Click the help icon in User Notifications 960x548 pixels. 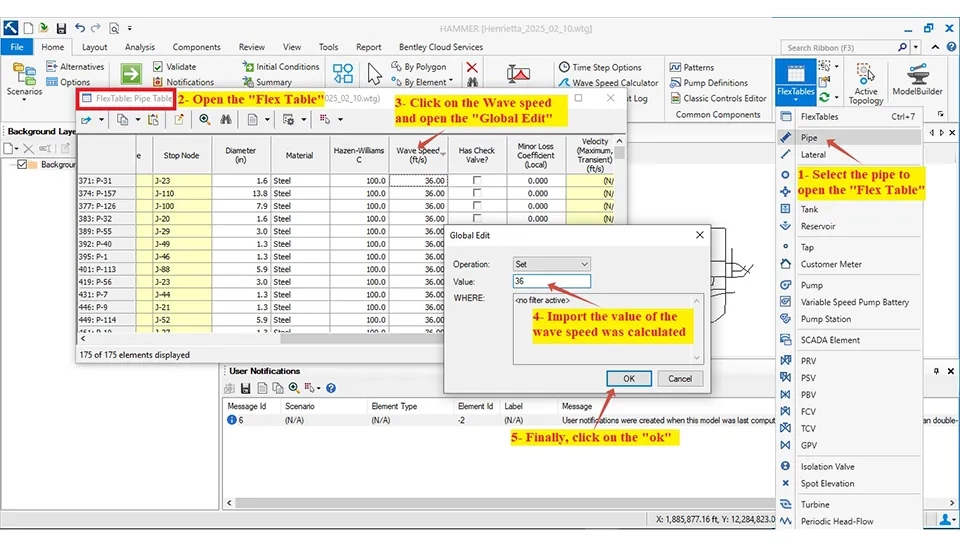pyautogui.click(x=331, y=388)
